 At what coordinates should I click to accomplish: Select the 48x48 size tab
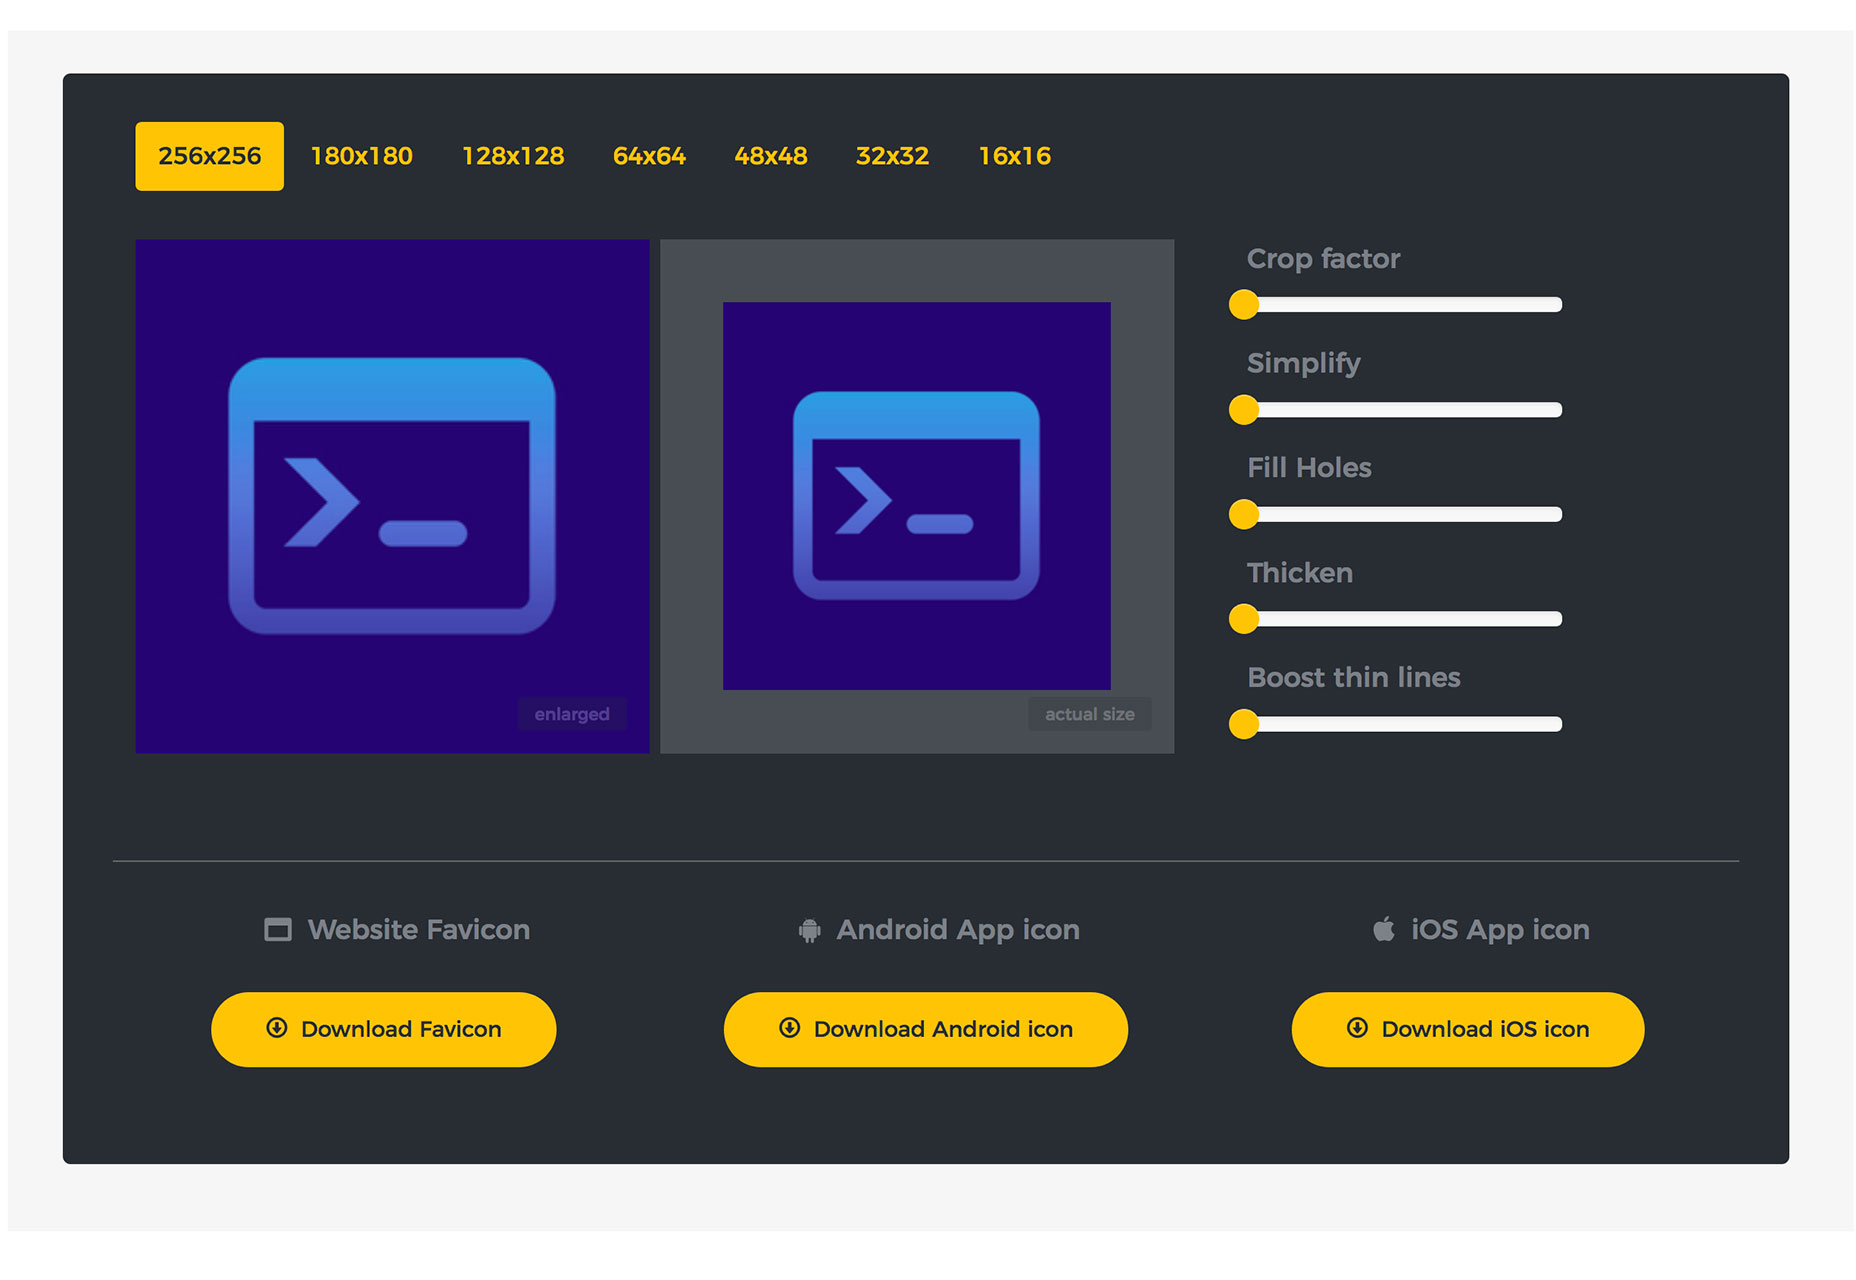(x=771, y=156)
